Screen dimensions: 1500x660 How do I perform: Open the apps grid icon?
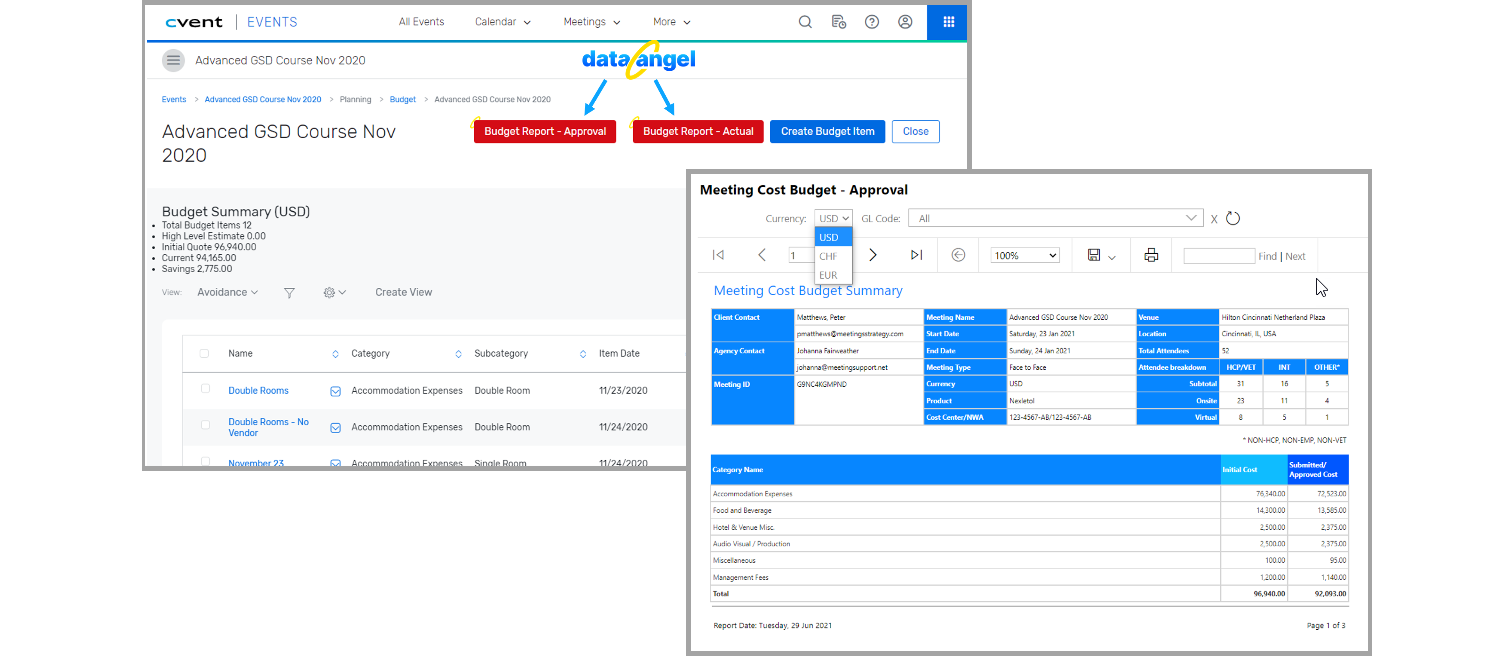(x=946, y=21)
